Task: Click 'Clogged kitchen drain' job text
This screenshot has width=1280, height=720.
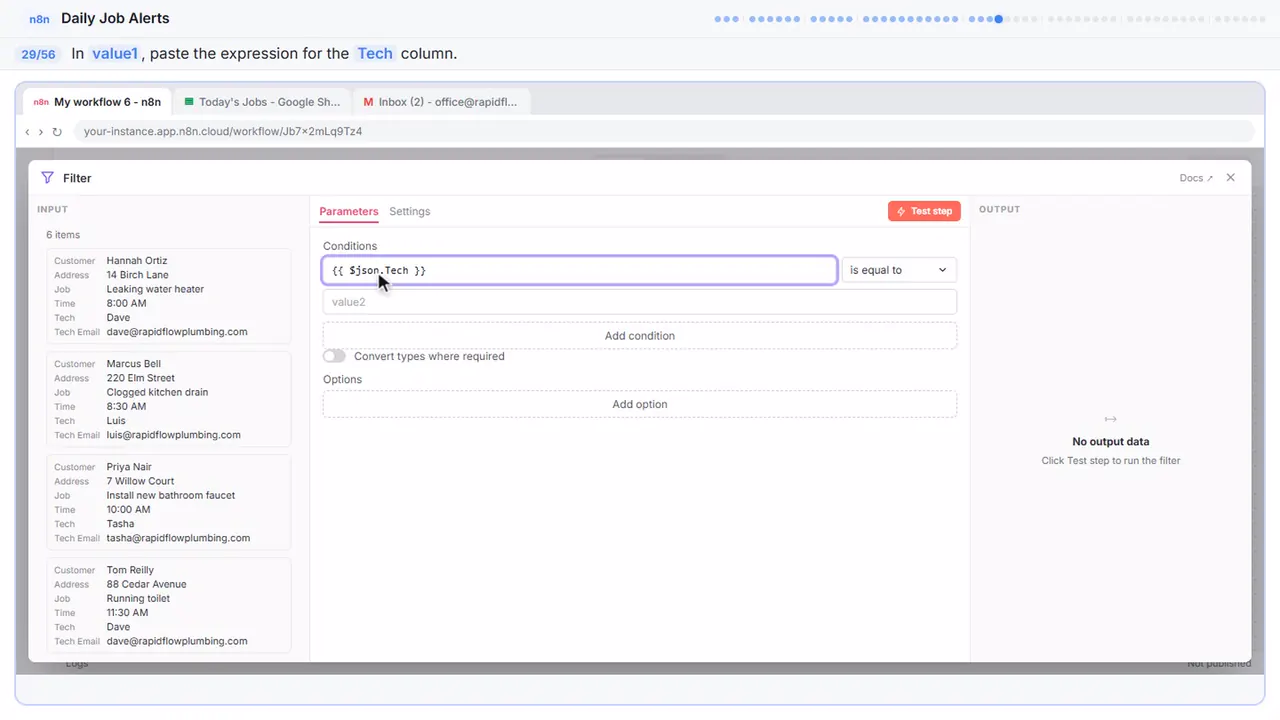Action: click(157, 392)
